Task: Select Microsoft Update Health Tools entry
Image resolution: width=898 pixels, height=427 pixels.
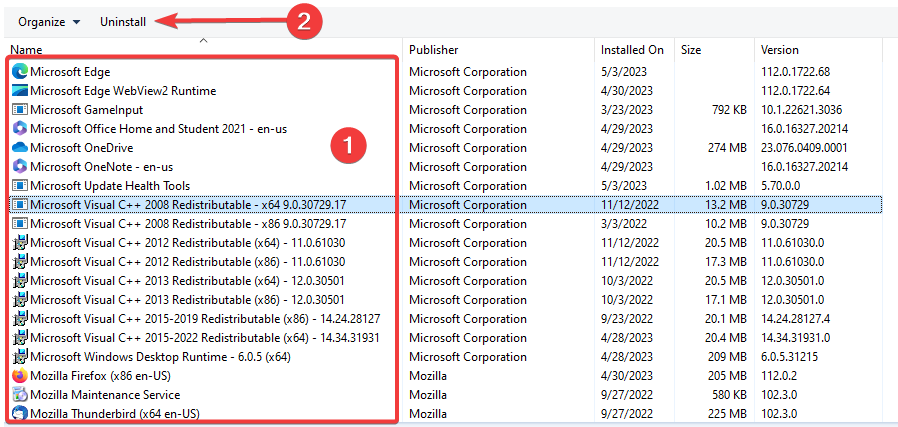Action: (110, 186)
